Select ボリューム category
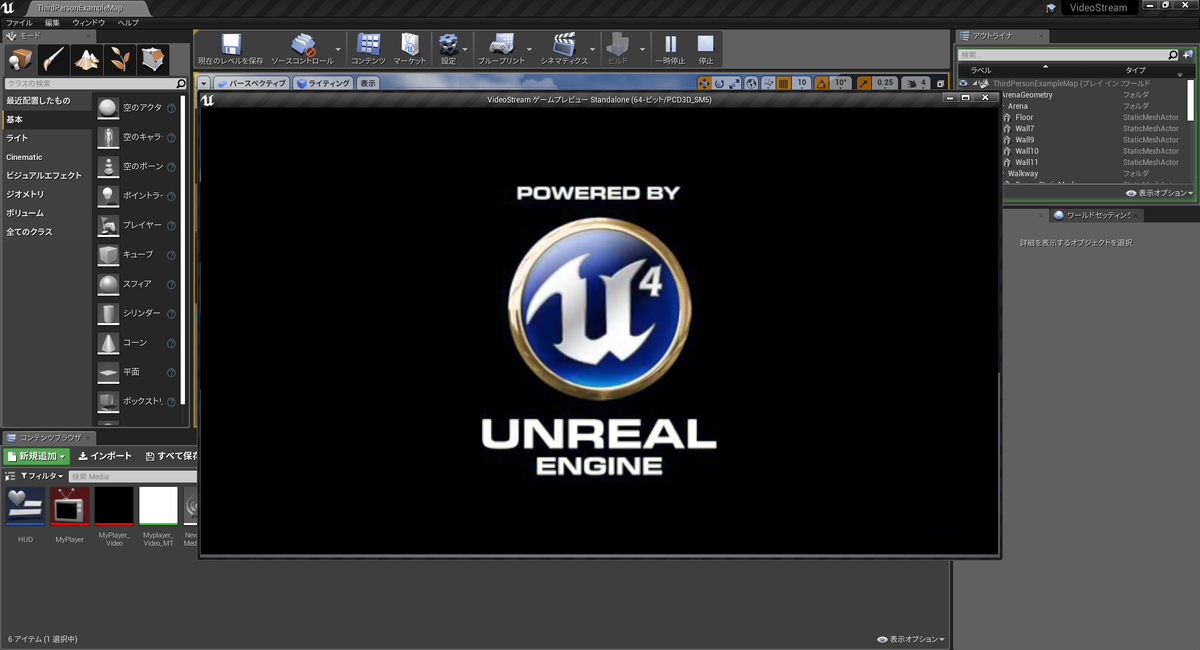 pyautogui.click(x=47, y=213)
